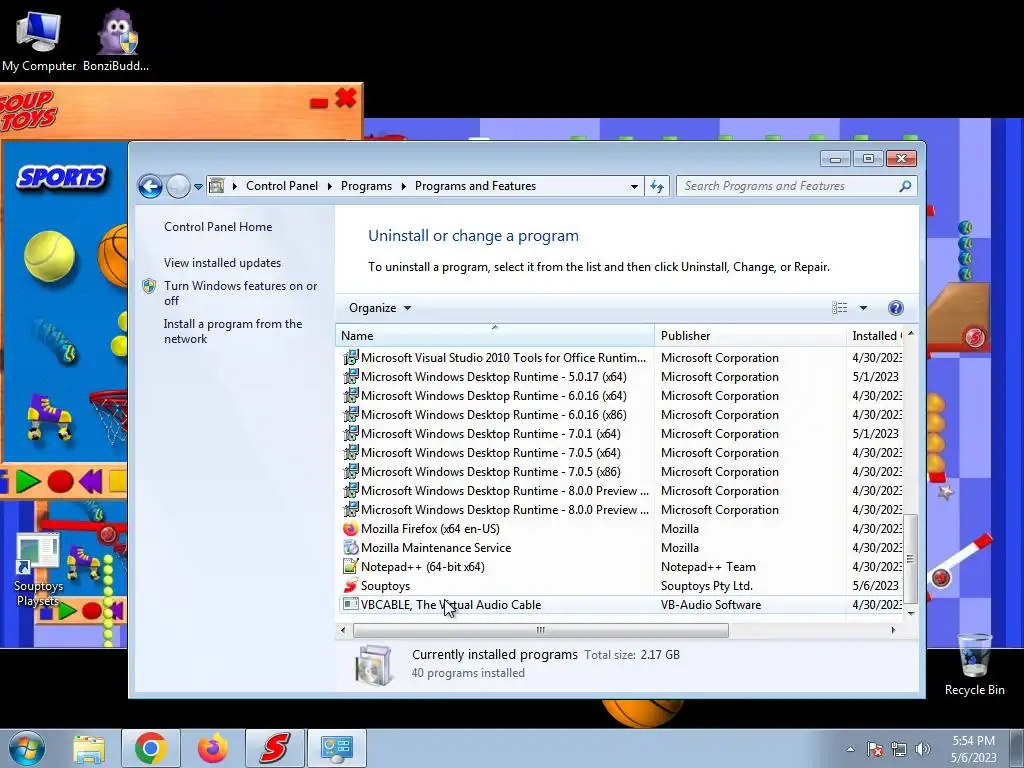This screenshot has width=1024, height=768.
Task: Click the horizontal scrollbar right arrow
Action: pyautogui.click(x=893, y=630)
